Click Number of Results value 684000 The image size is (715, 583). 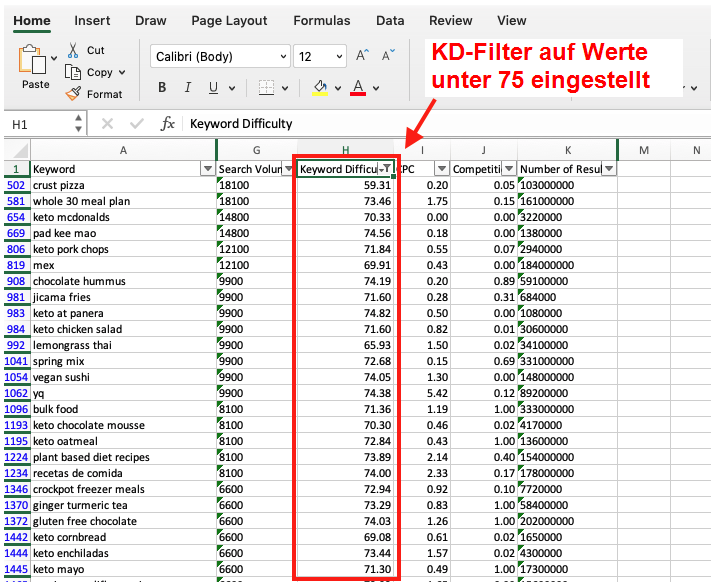[567, 297]
